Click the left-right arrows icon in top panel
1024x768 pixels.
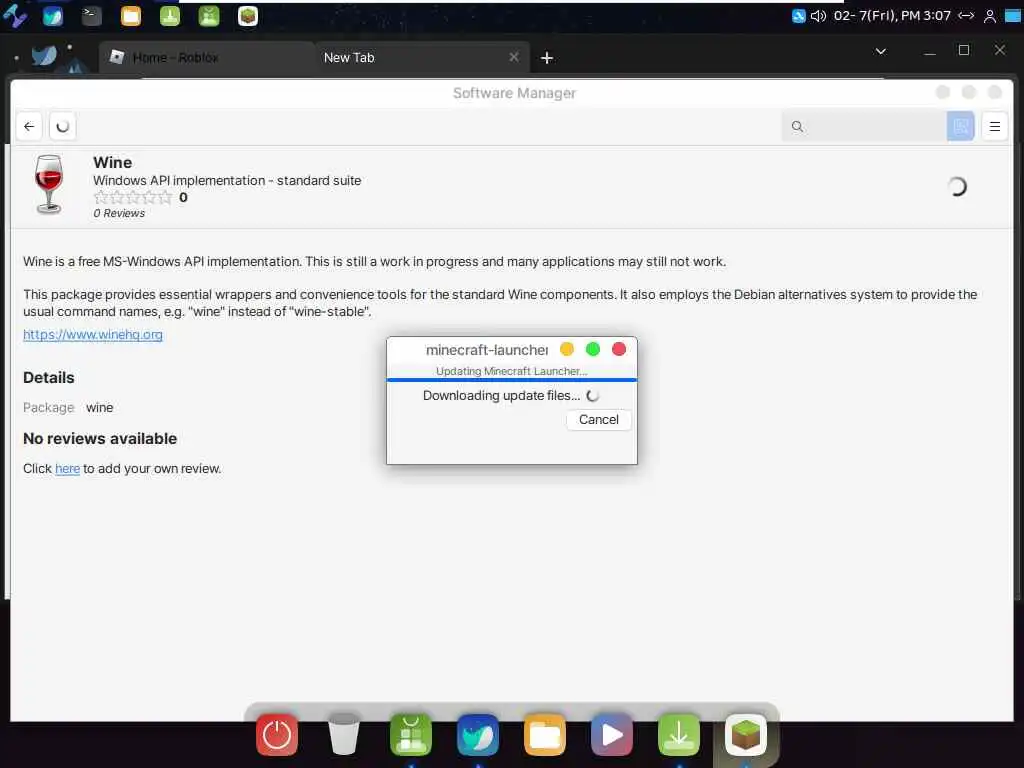click(967, 16)
